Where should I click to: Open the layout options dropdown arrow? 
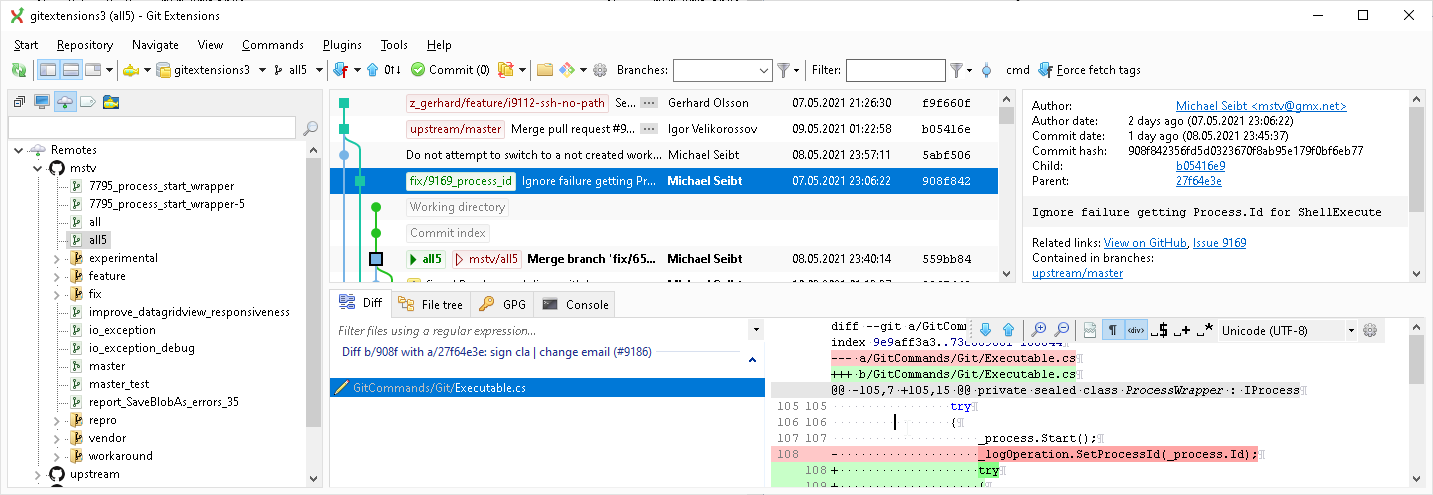pyautogui.click(x=109, y=70)
